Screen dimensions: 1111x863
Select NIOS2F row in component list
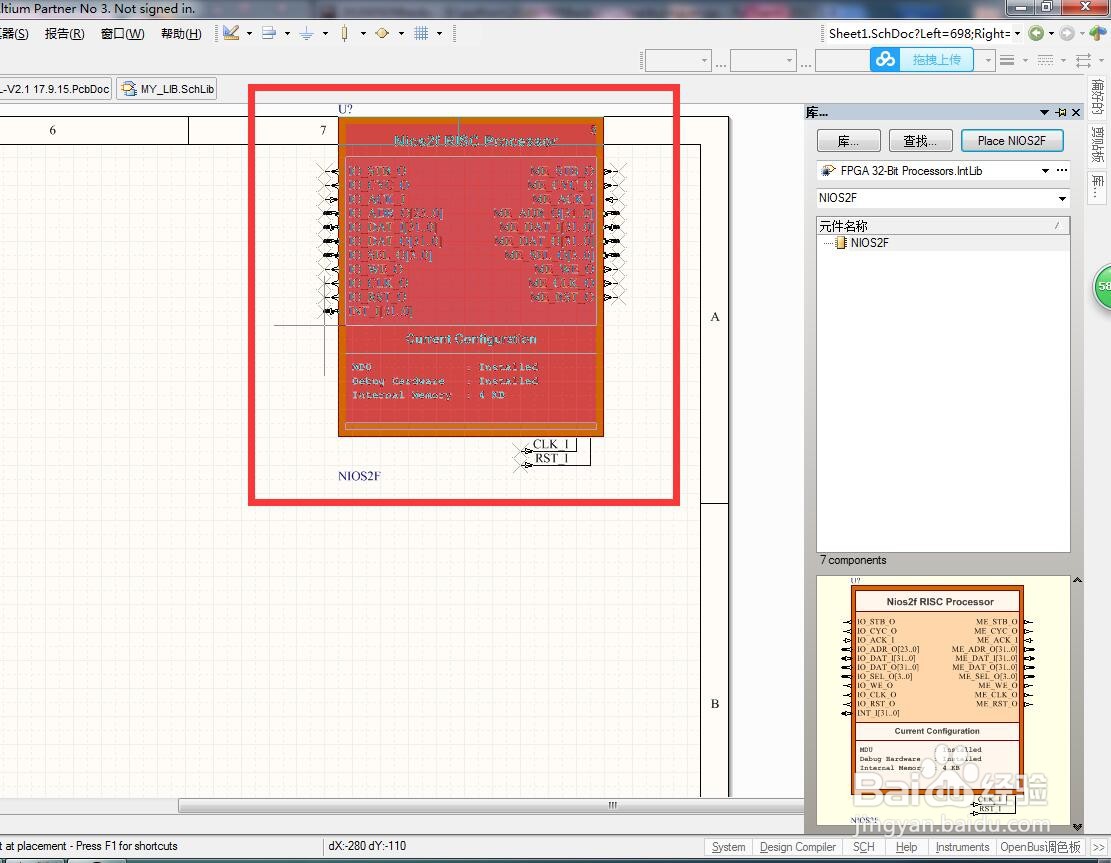(x=943, y=243)
